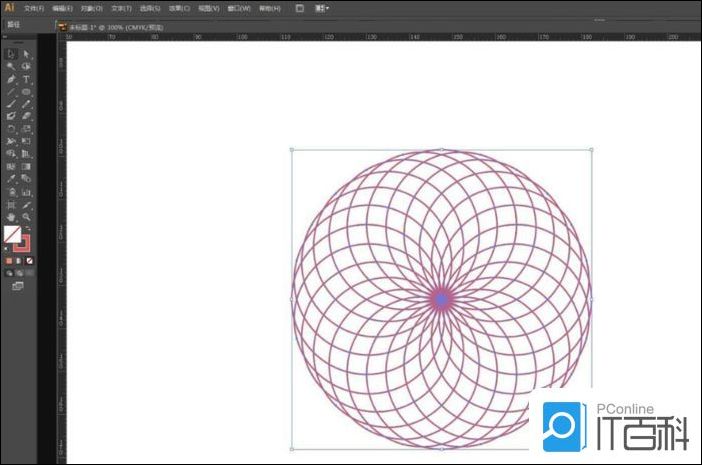The width and height of the screenshot is (702, 465).
Task: Select the Zoom magnifier tool
Action: pos(27,216)
